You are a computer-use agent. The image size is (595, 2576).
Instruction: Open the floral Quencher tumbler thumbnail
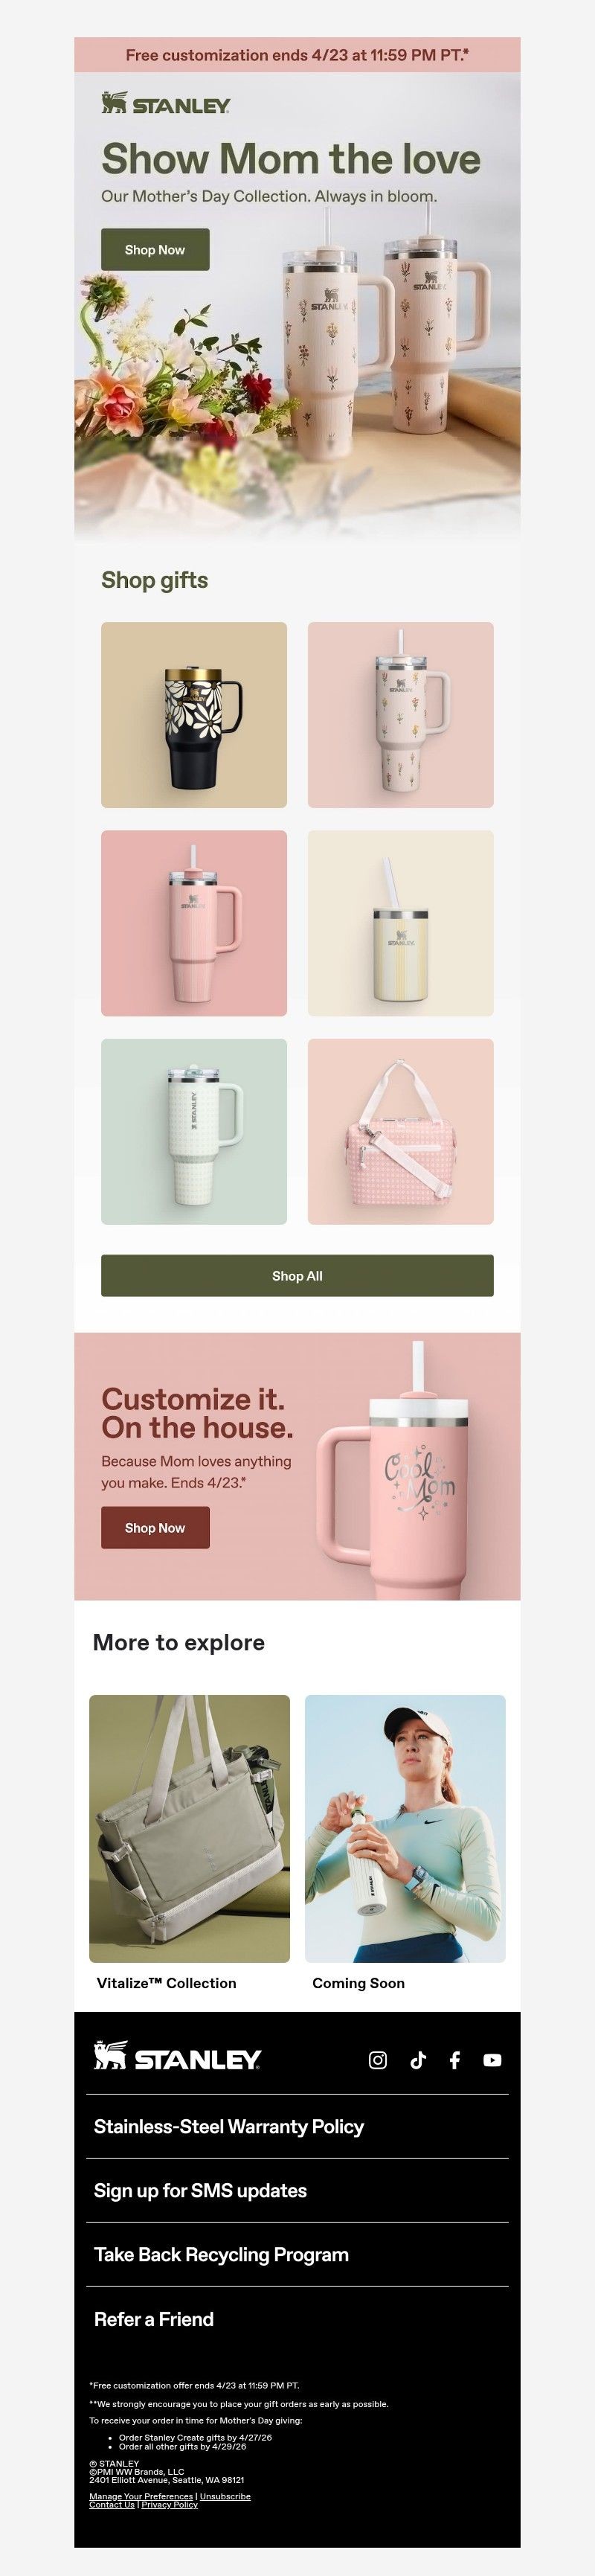400,714
